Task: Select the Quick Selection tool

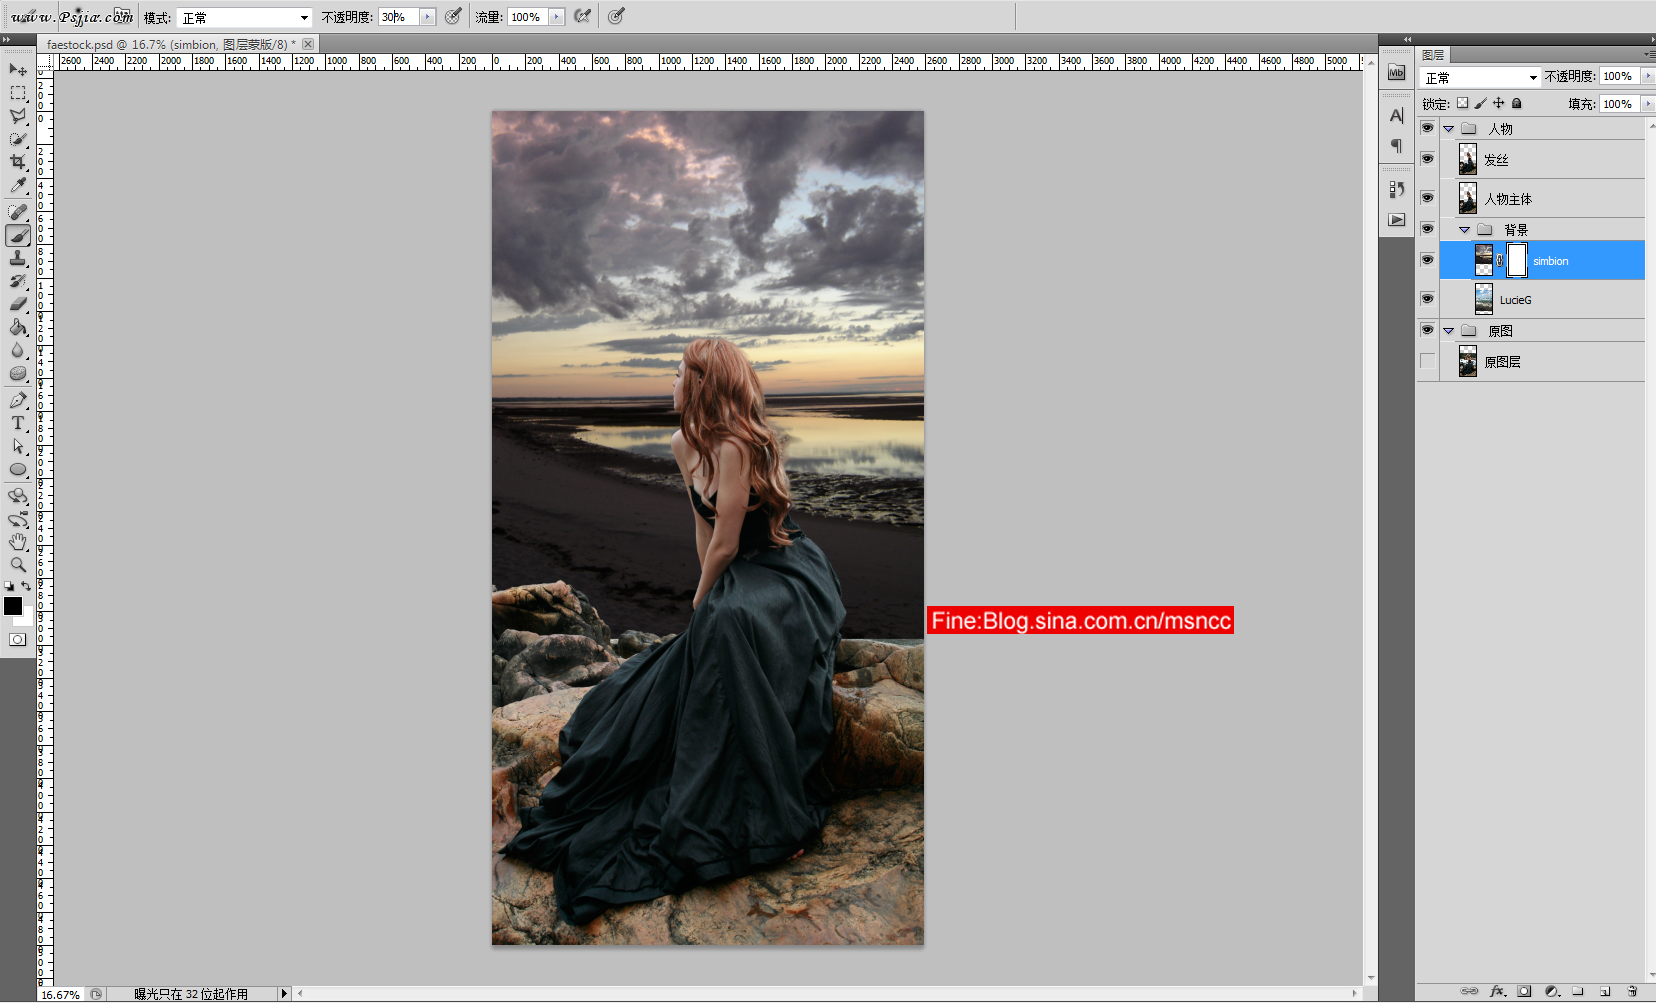Action: pos(18,139)
